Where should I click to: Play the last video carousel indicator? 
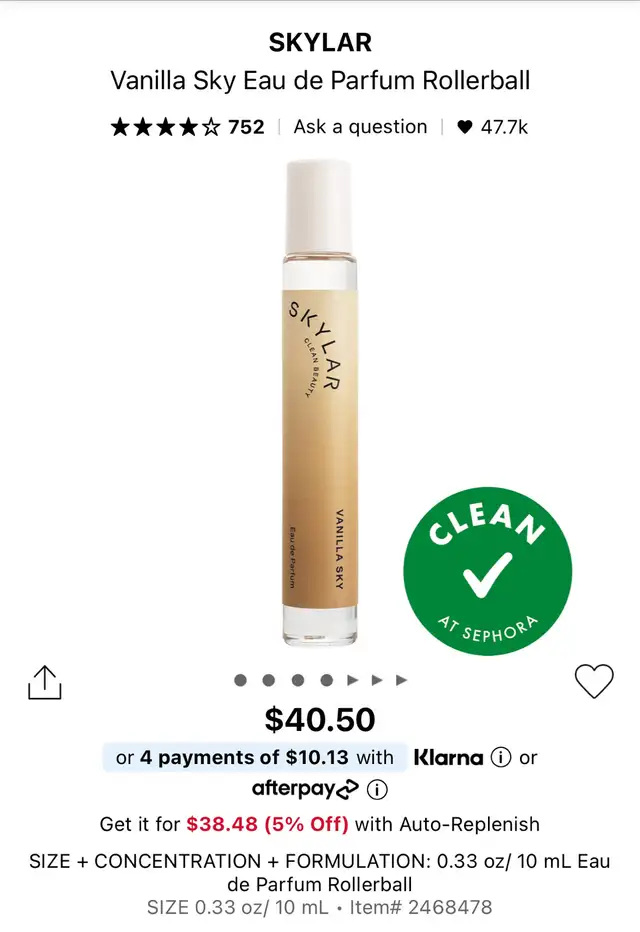[402, 680]
